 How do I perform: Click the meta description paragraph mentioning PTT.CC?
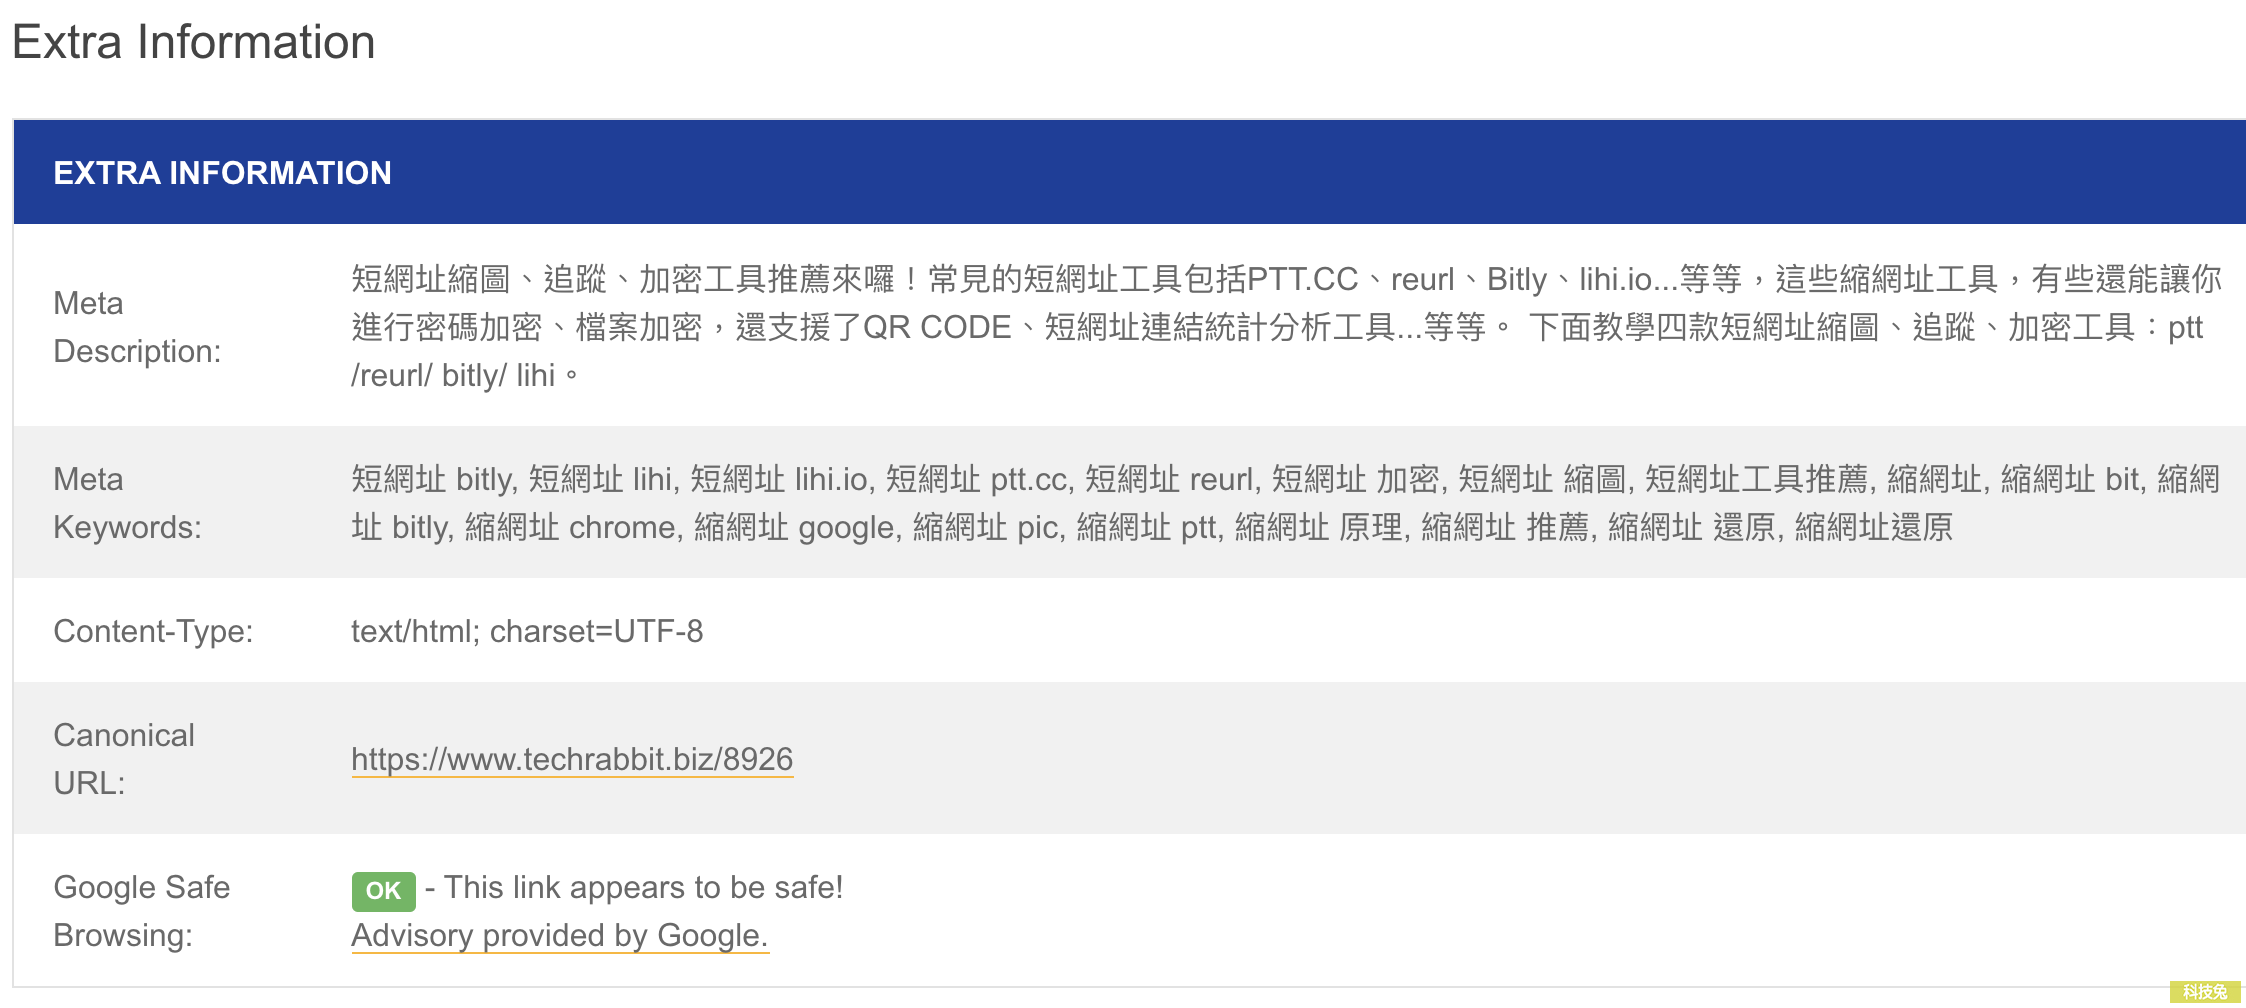[x=1286, y=327]
